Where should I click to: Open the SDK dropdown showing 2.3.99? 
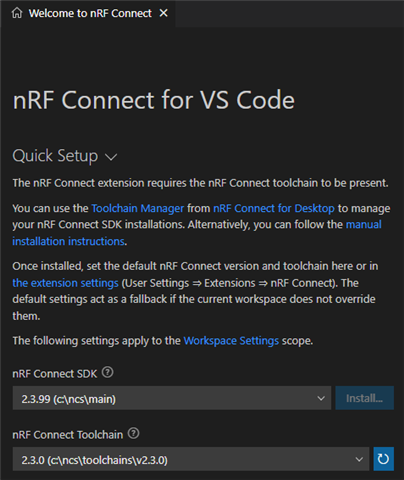point(172,398)
